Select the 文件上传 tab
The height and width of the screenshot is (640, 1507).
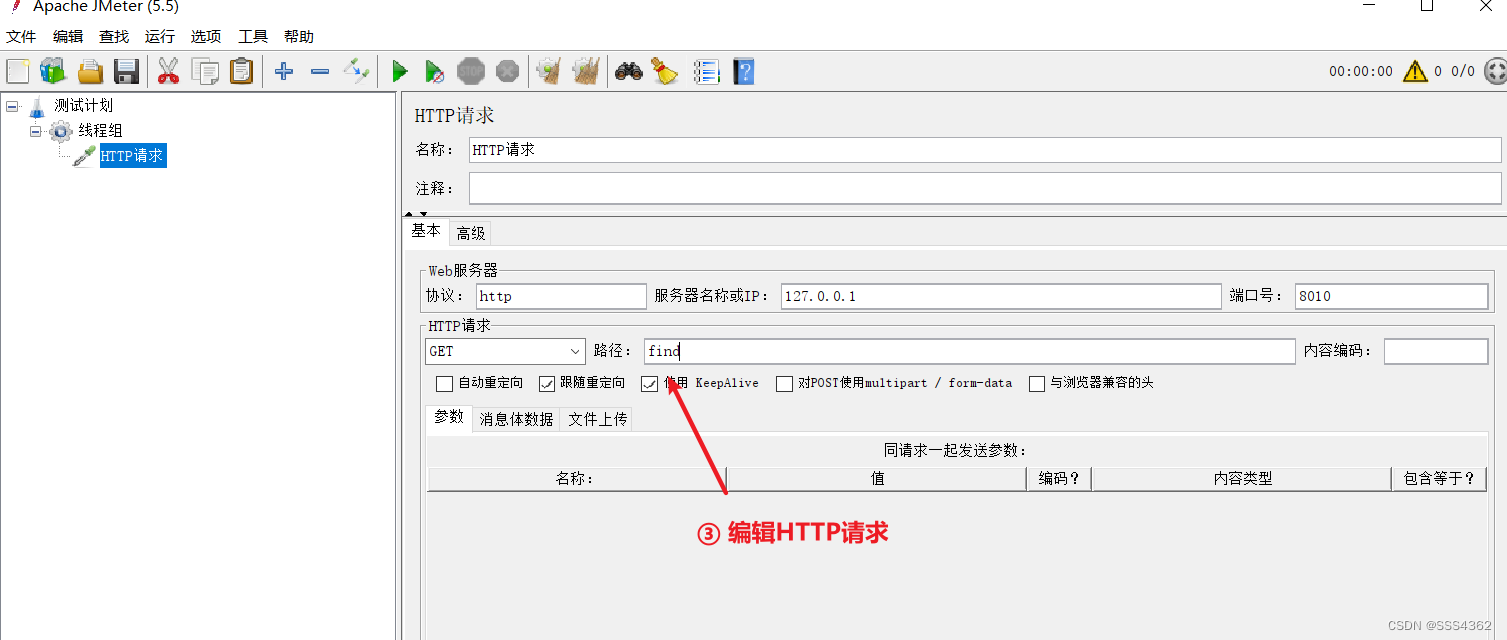(598, 419)
